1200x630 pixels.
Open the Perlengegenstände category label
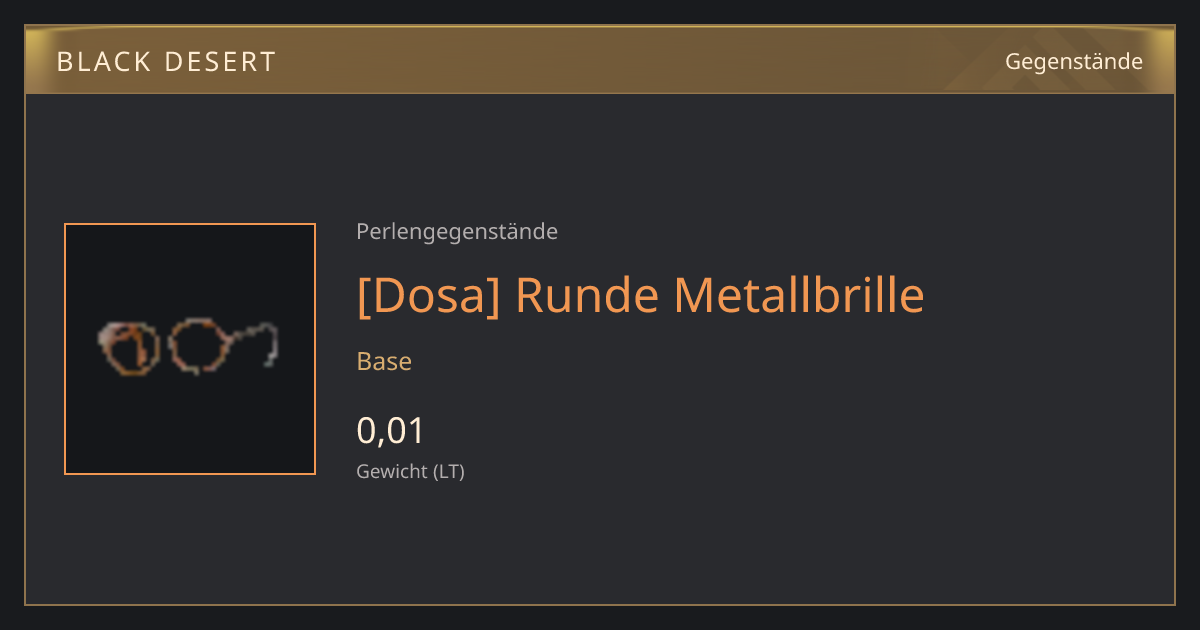[457, 232]
